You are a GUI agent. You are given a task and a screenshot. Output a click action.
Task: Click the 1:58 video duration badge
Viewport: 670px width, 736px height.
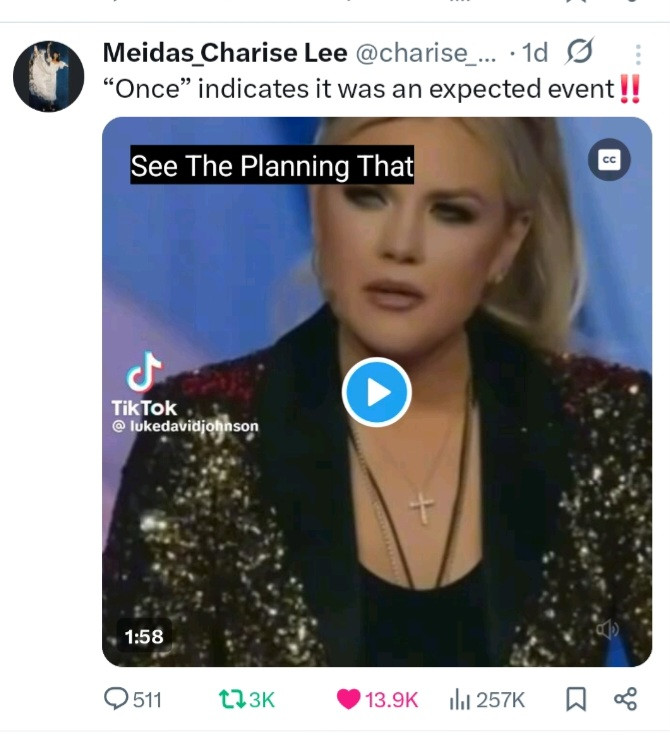tap(144, 636)
